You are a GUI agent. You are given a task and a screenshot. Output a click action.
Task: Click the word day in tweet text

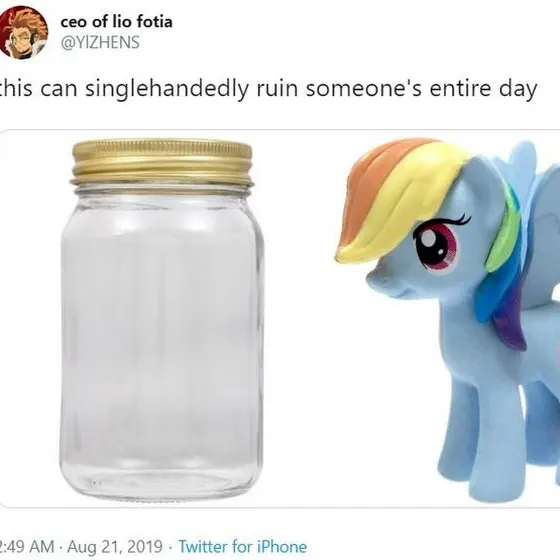click(518, 89)
